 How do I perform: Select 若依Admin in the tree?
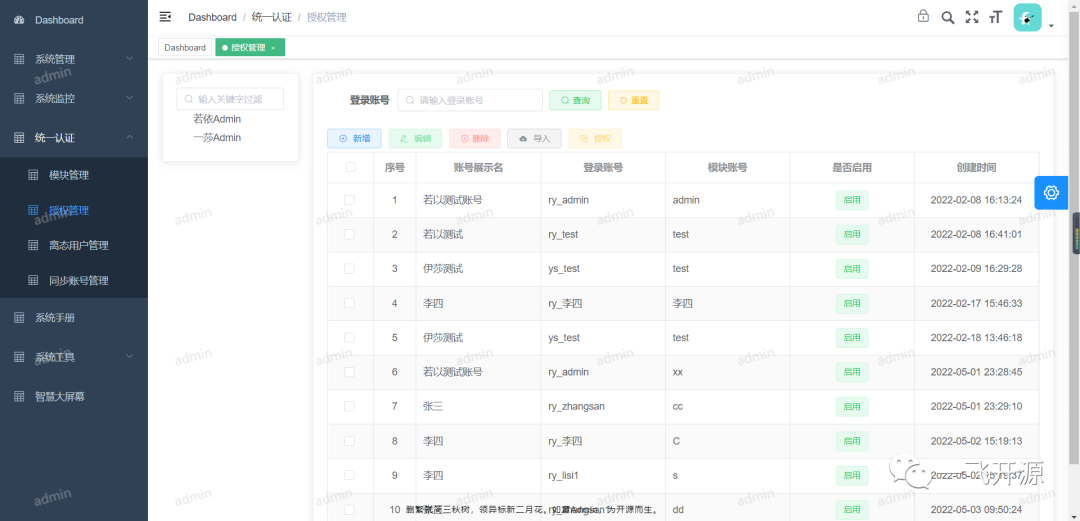tap(217, 119)
